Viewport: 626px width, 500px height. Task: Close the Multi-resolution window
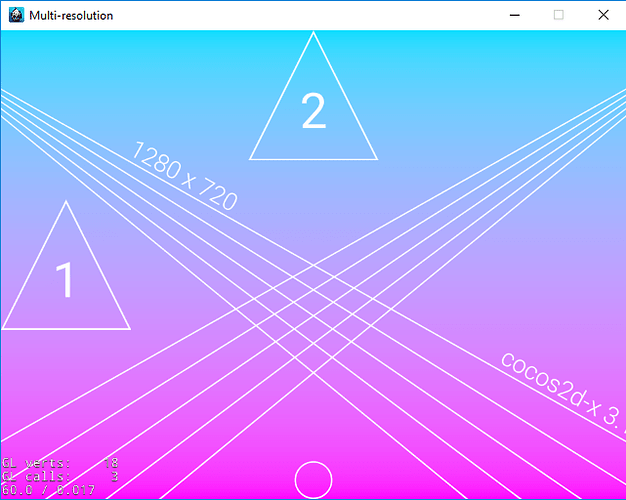pyautogui.click(x=603, y=15)
